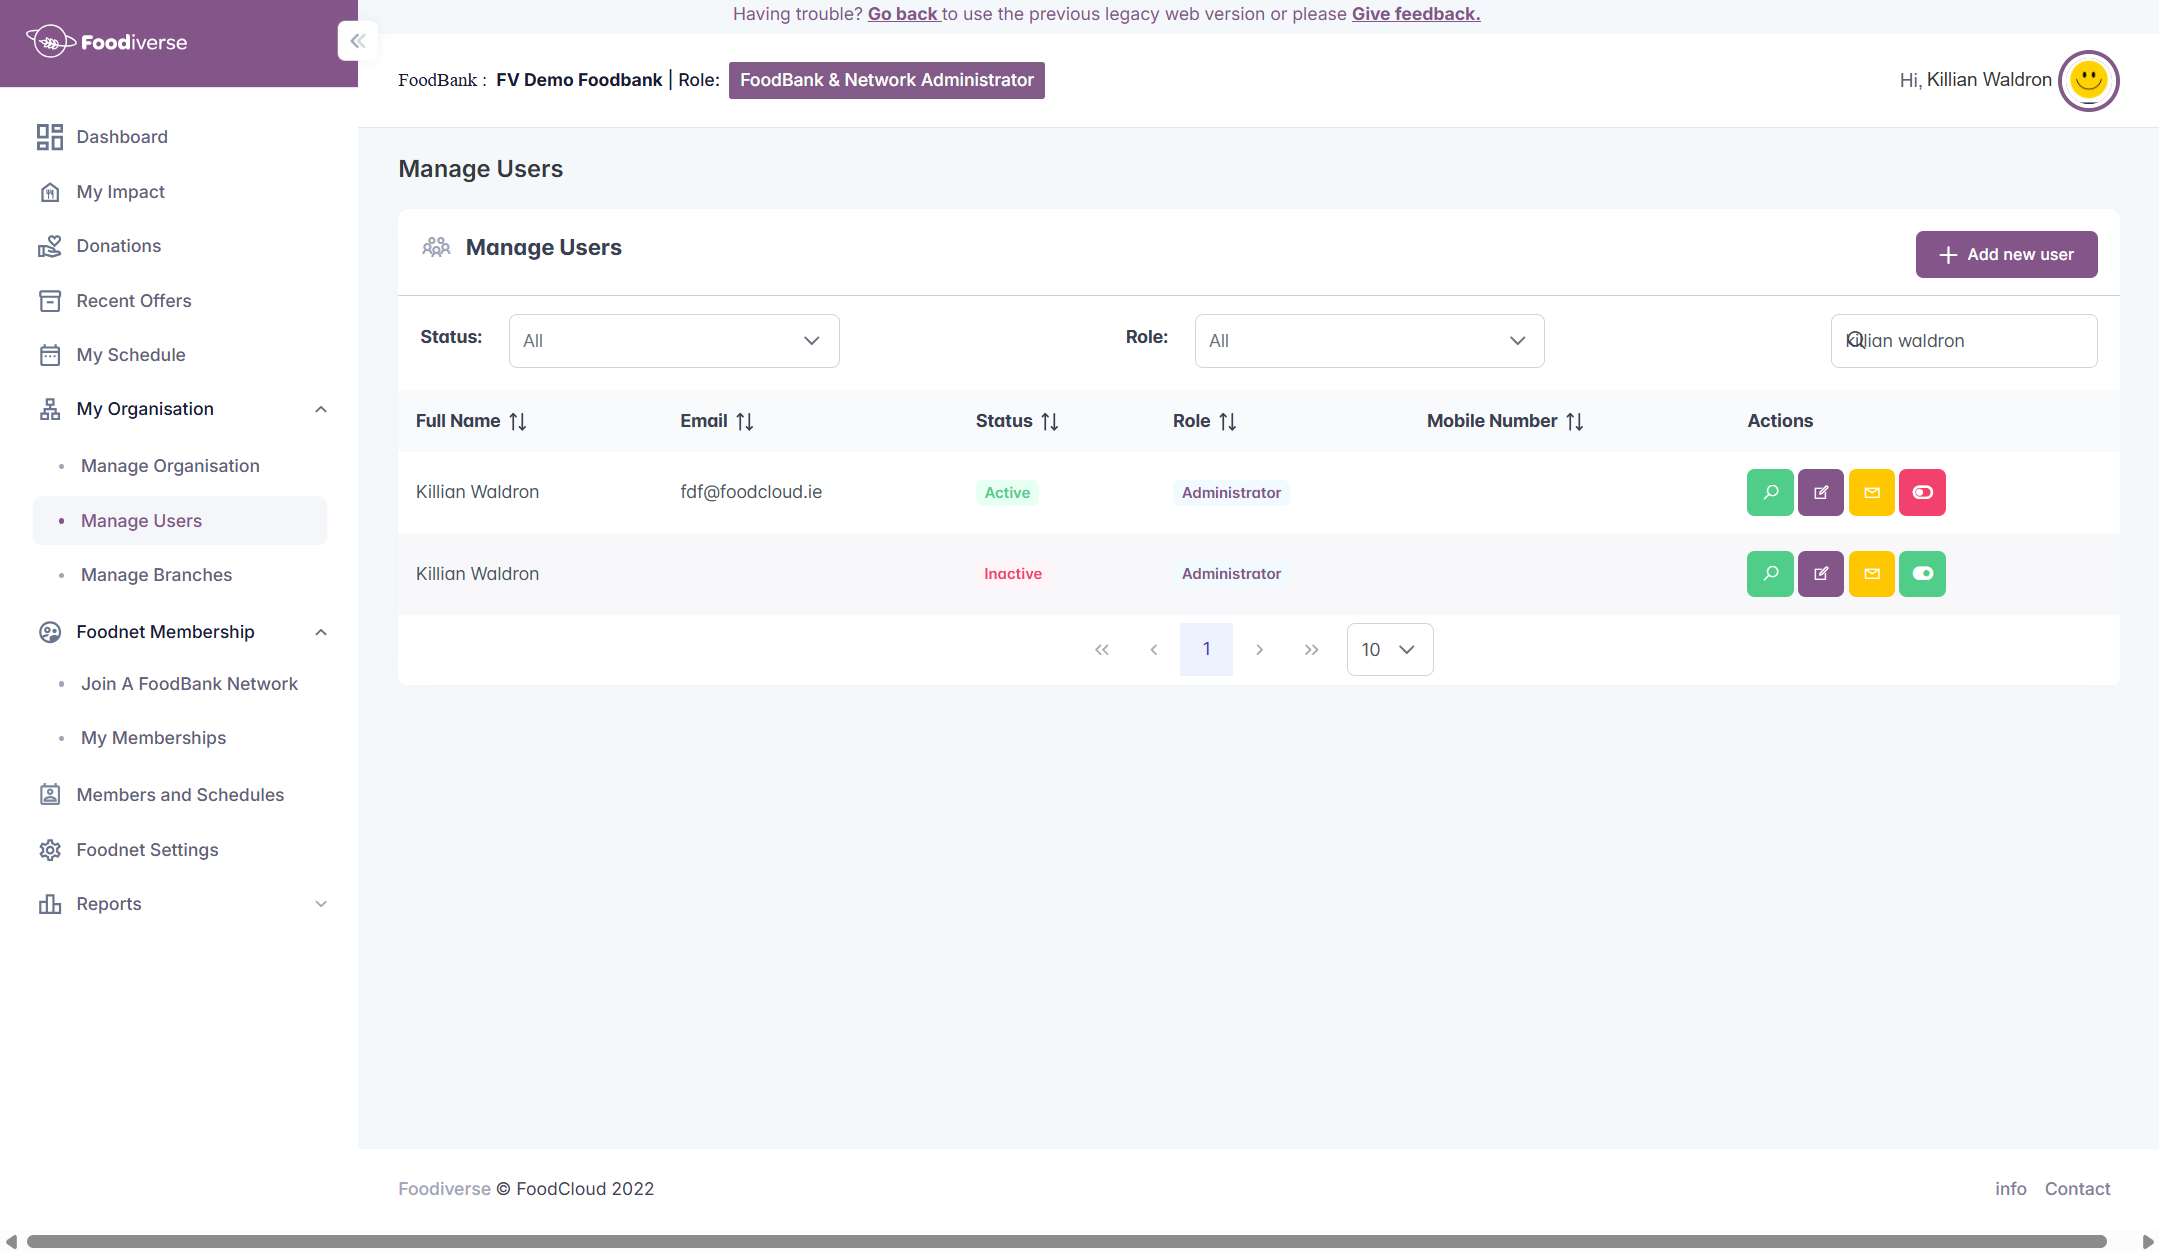Sort users by Status column arrows
The width and height of the screenshot is (2159, 1251).
[x=1049, y=422]
